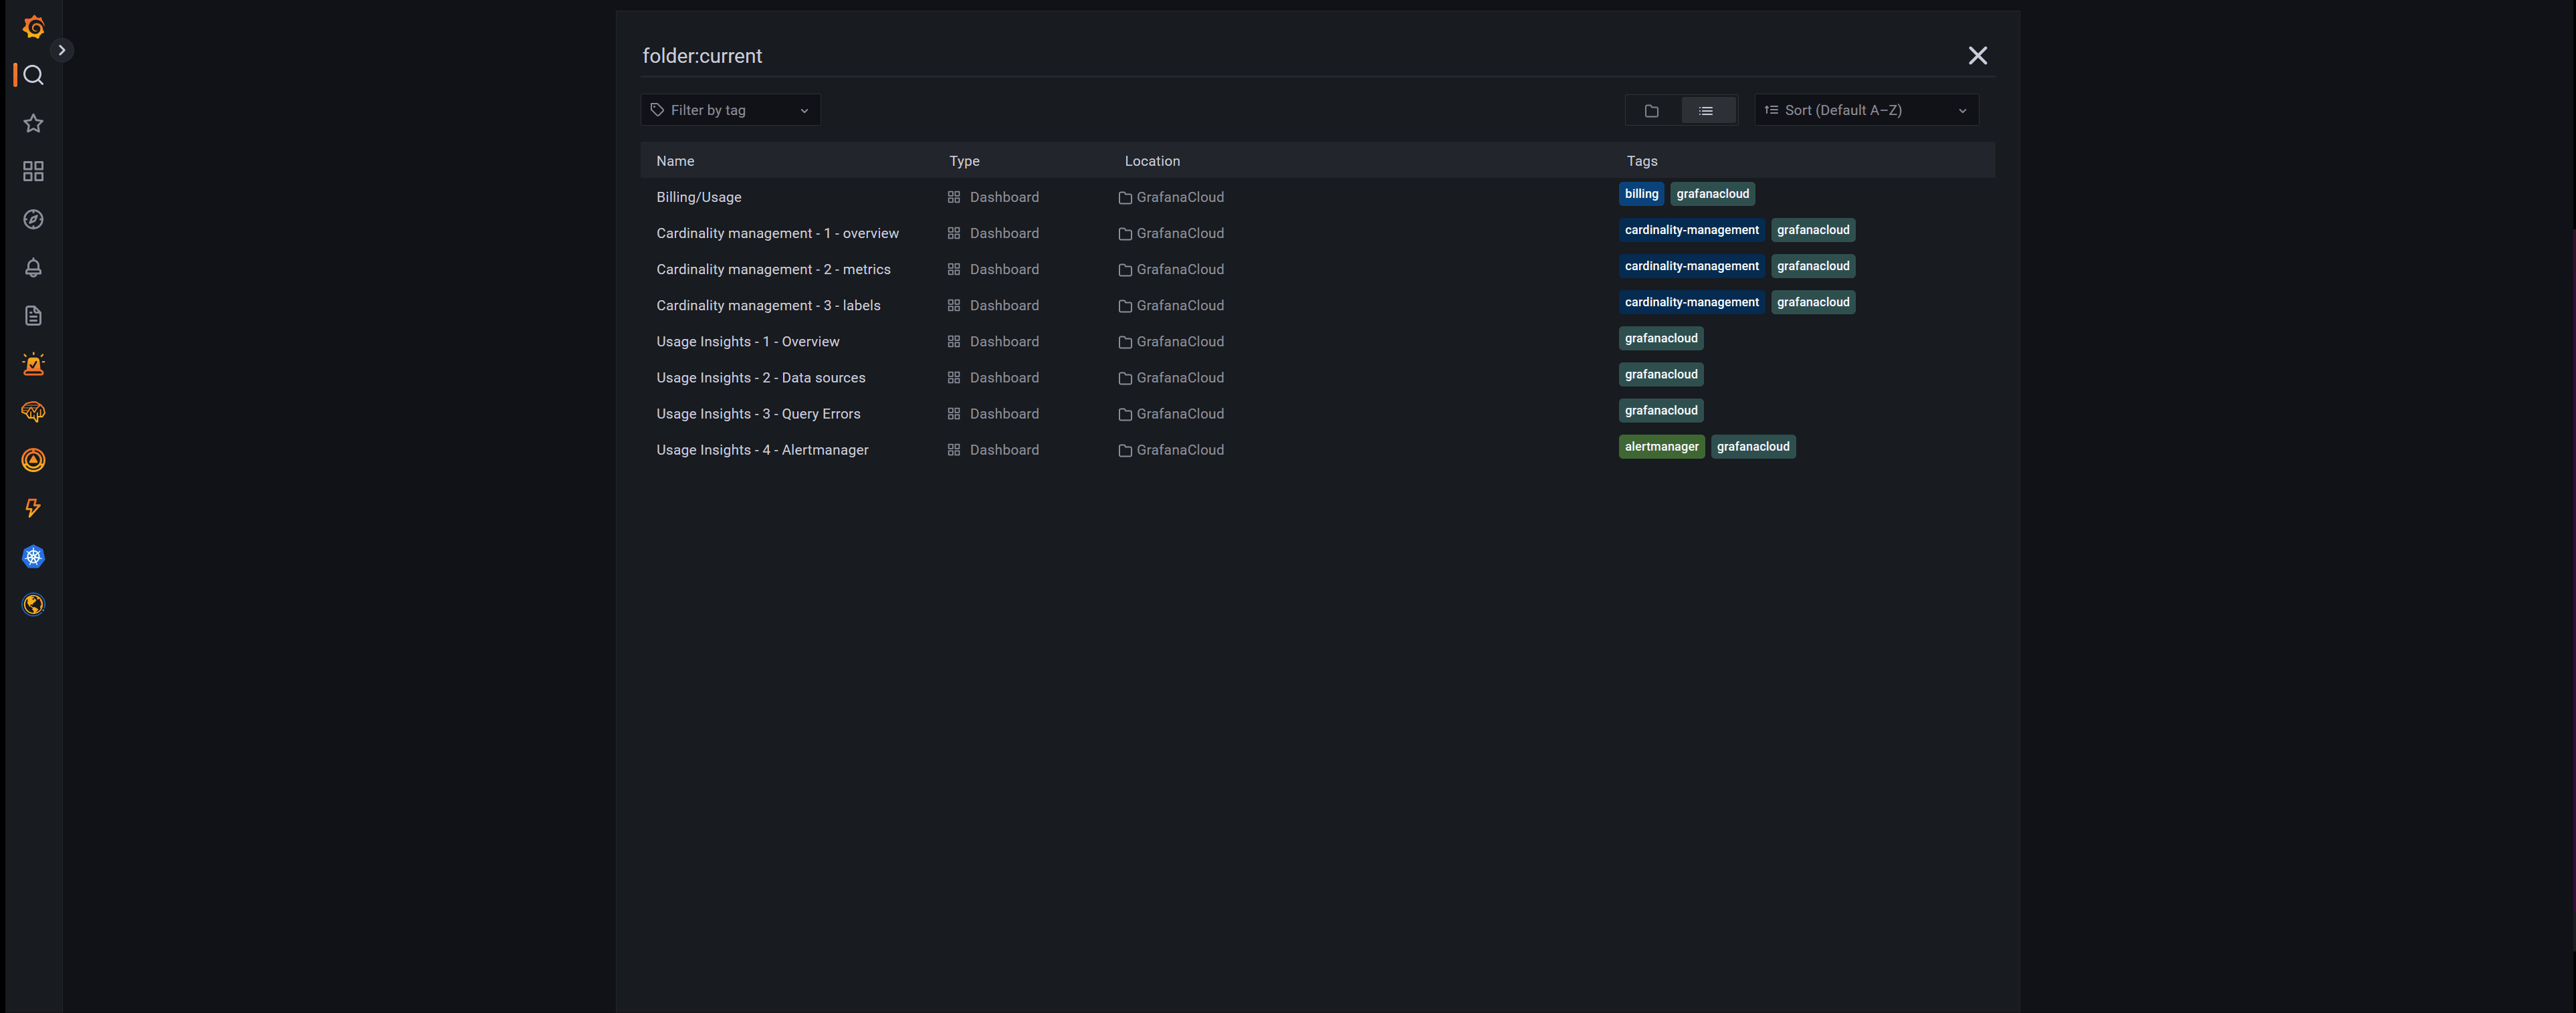Open the Dashboards section icon
Screen dimensions: 2576x1013
[33, 171]
